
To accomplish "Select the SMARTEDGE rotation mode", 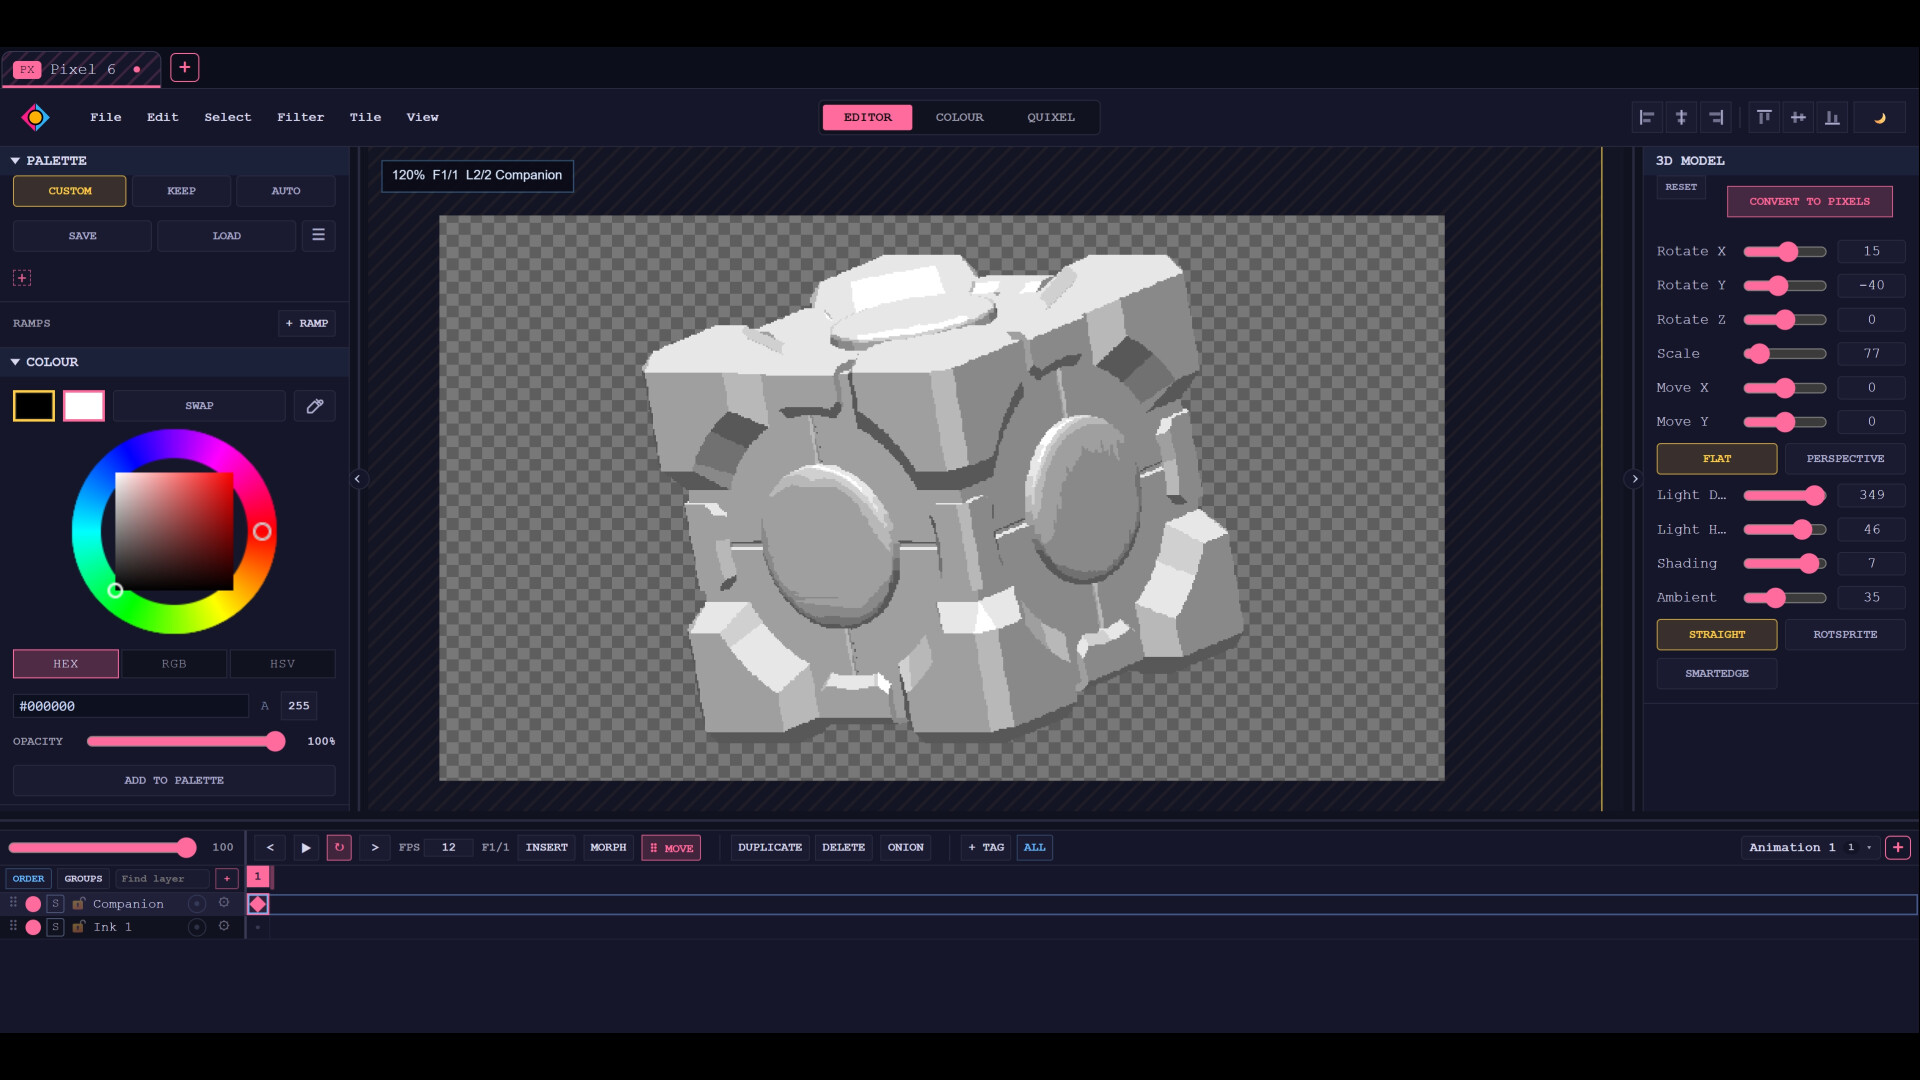I will click(x=1717, y=673).
